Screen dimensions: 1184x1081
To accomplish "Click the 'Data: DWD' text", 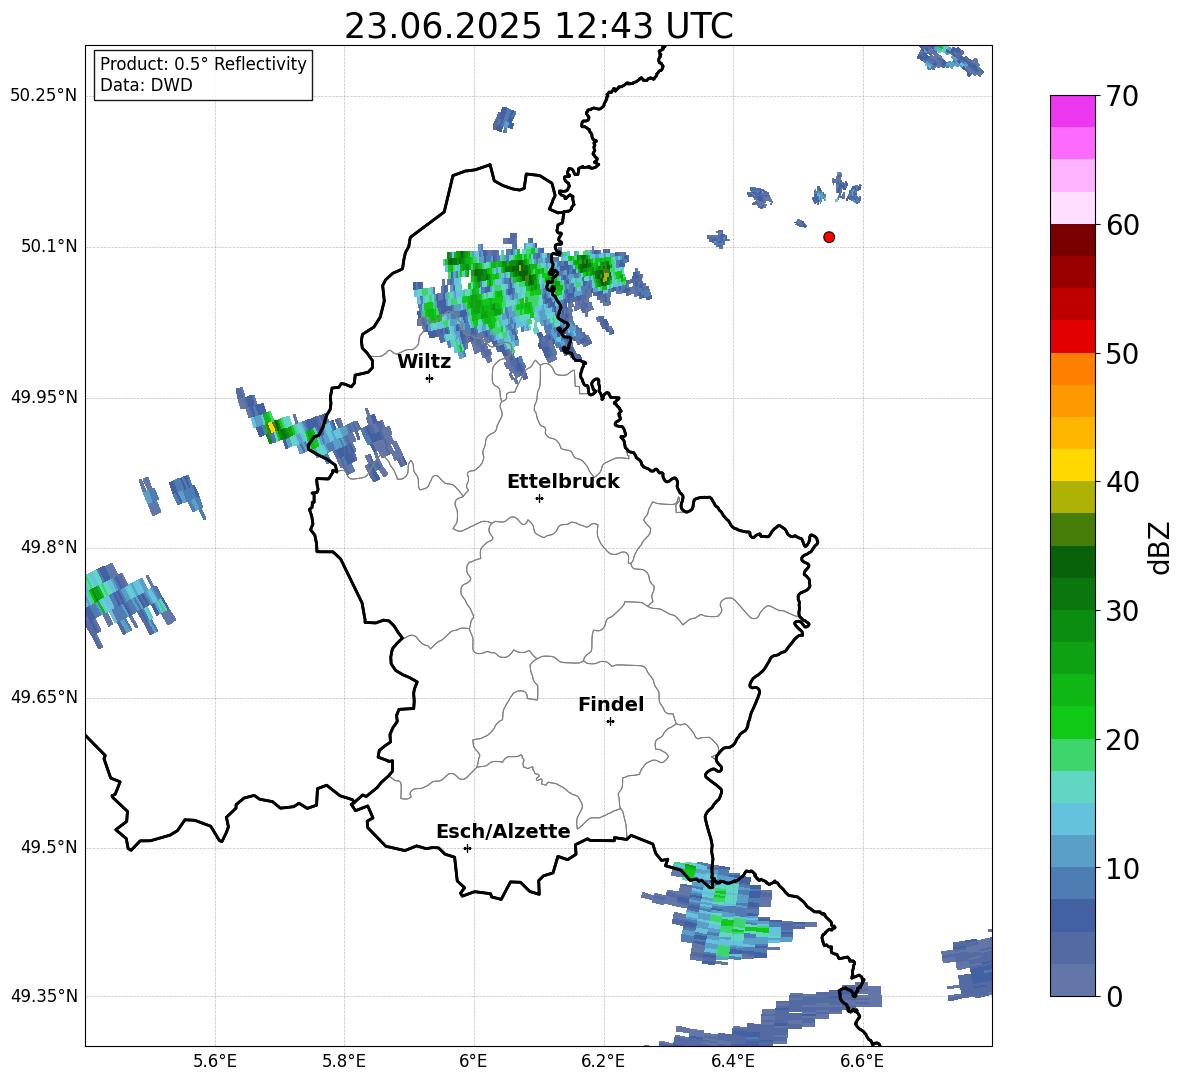I will pyautogui.click(x=146, y=85).
